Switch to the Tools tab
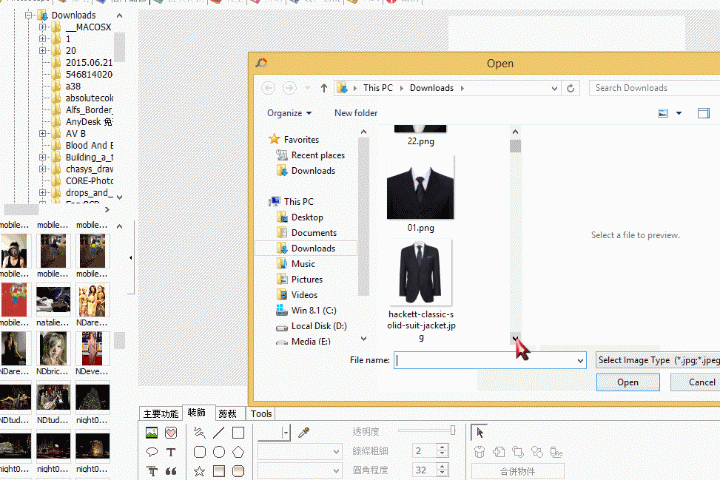Screen dimensions: 720x480 pyautogui.click(x=261, y=413)
